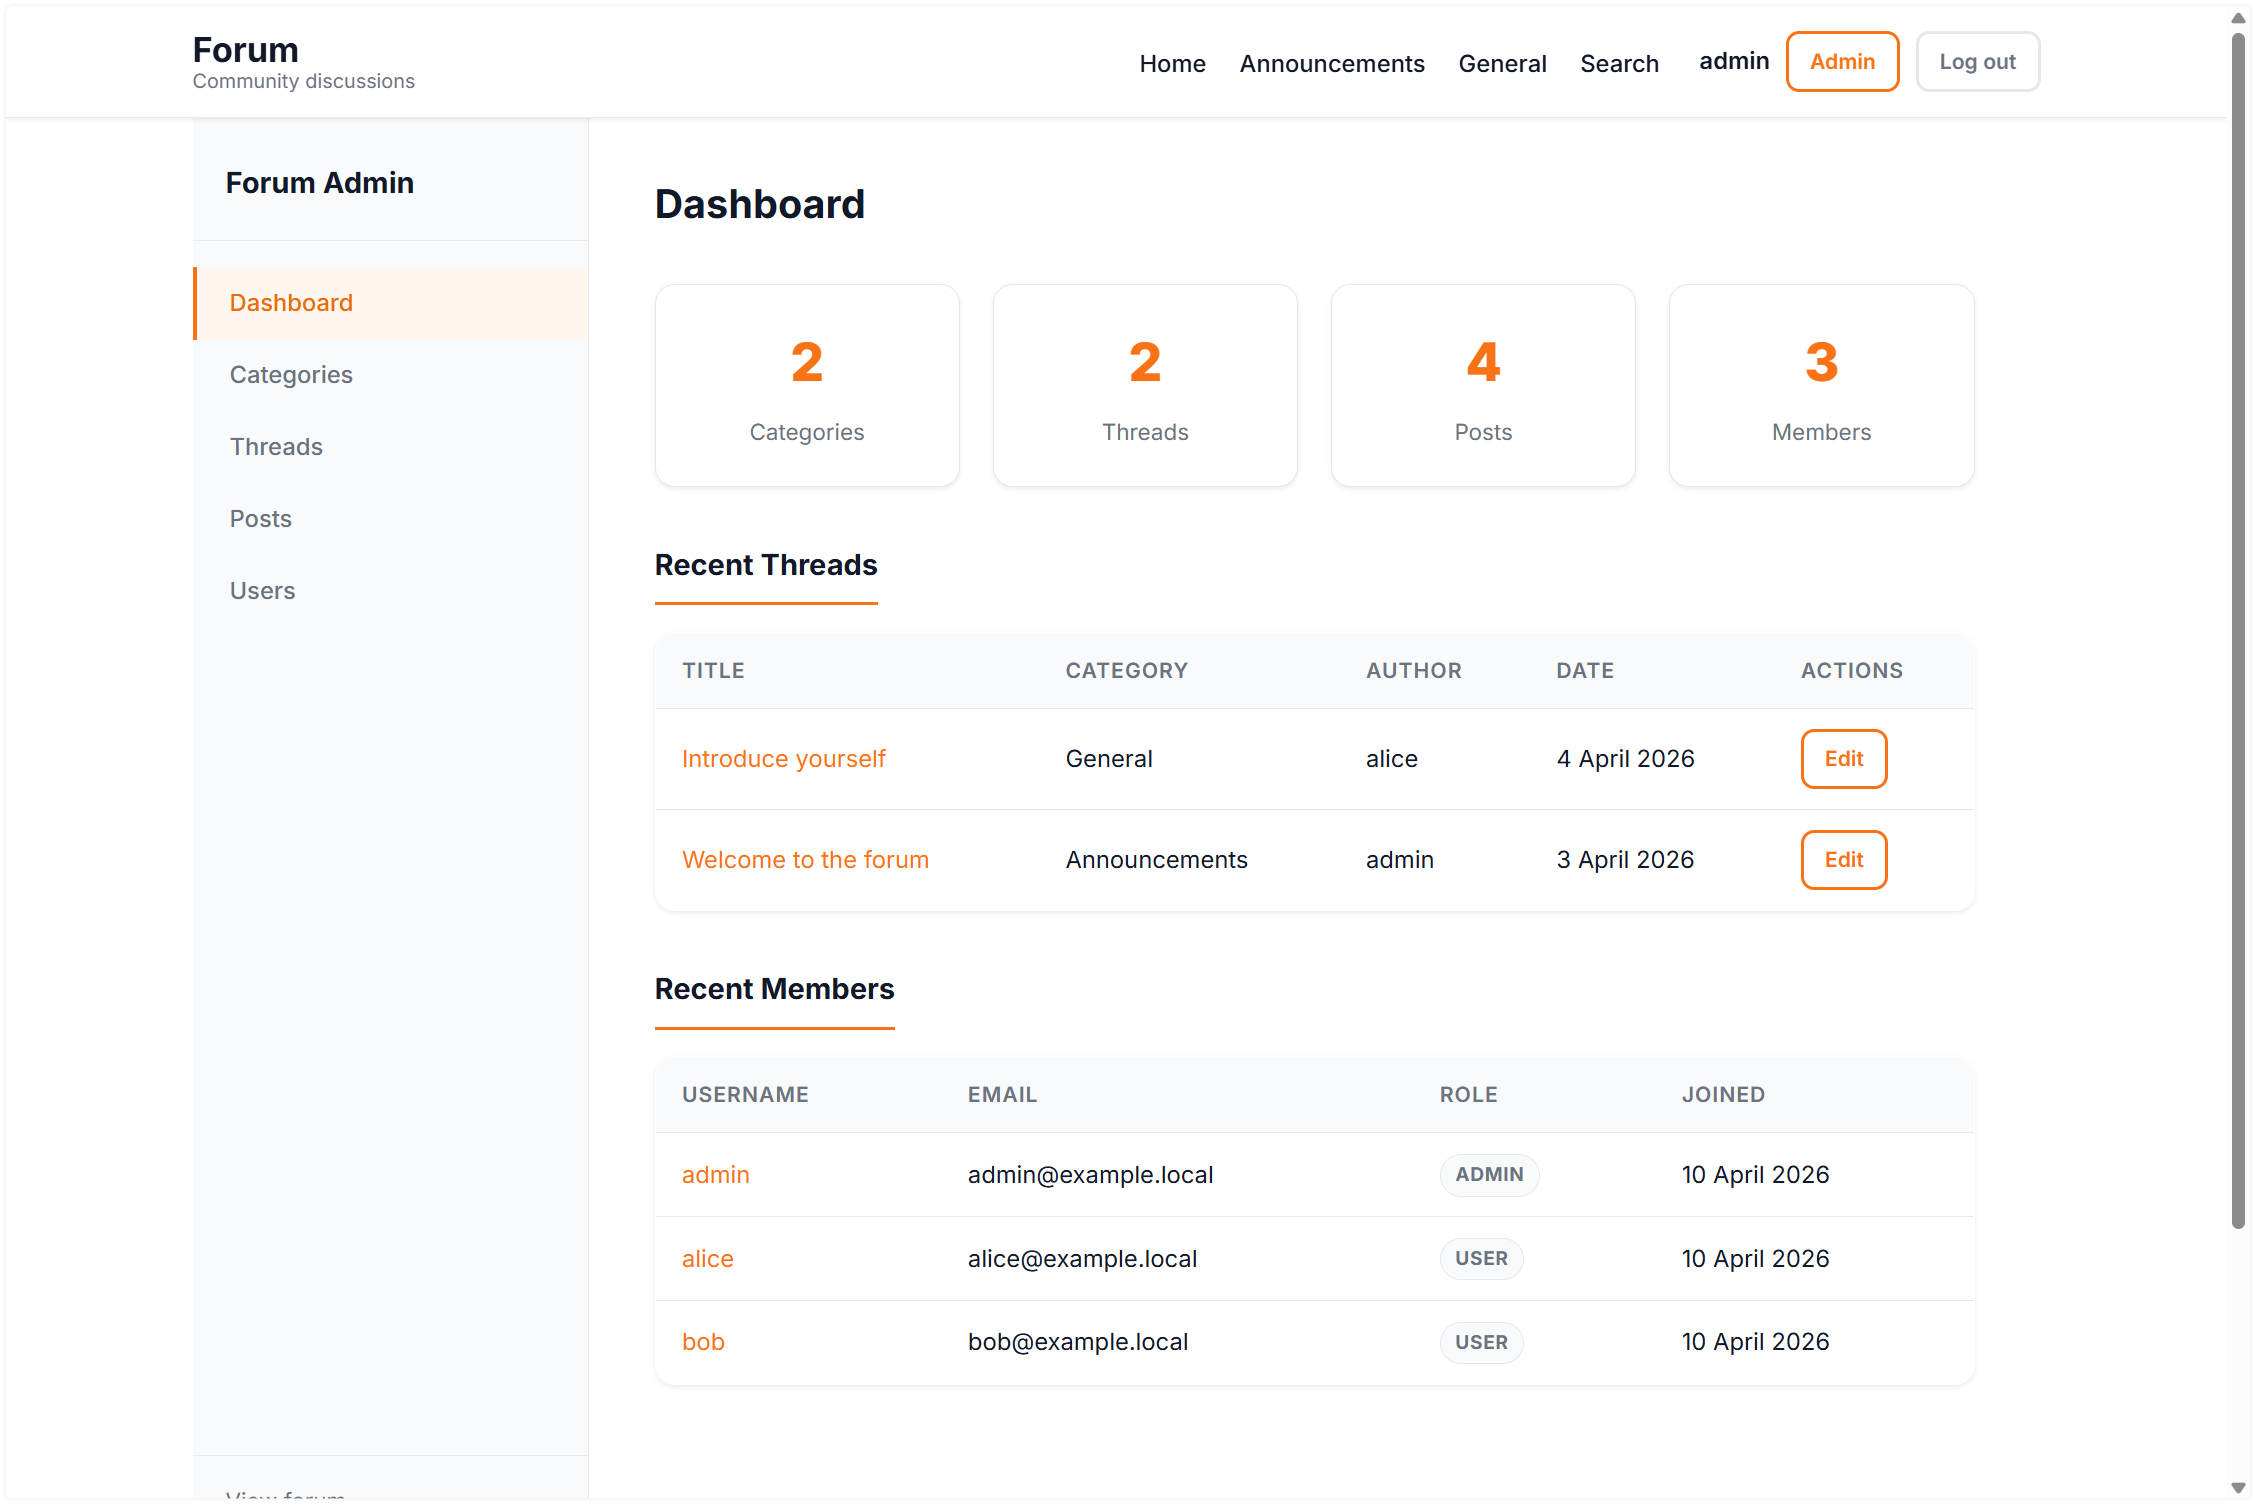This screenshot has width=2256, height=1504.
Task: Navigate to Home in the top navigation
Action: [1172, 63]
